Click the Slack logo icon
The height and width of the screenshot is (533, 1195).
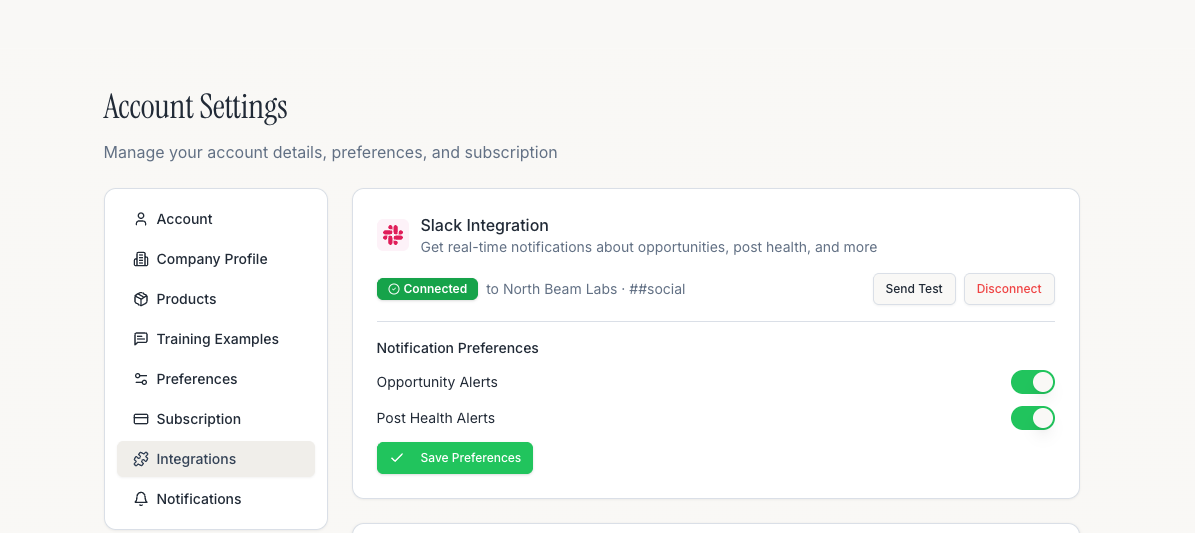click(392, 235)
